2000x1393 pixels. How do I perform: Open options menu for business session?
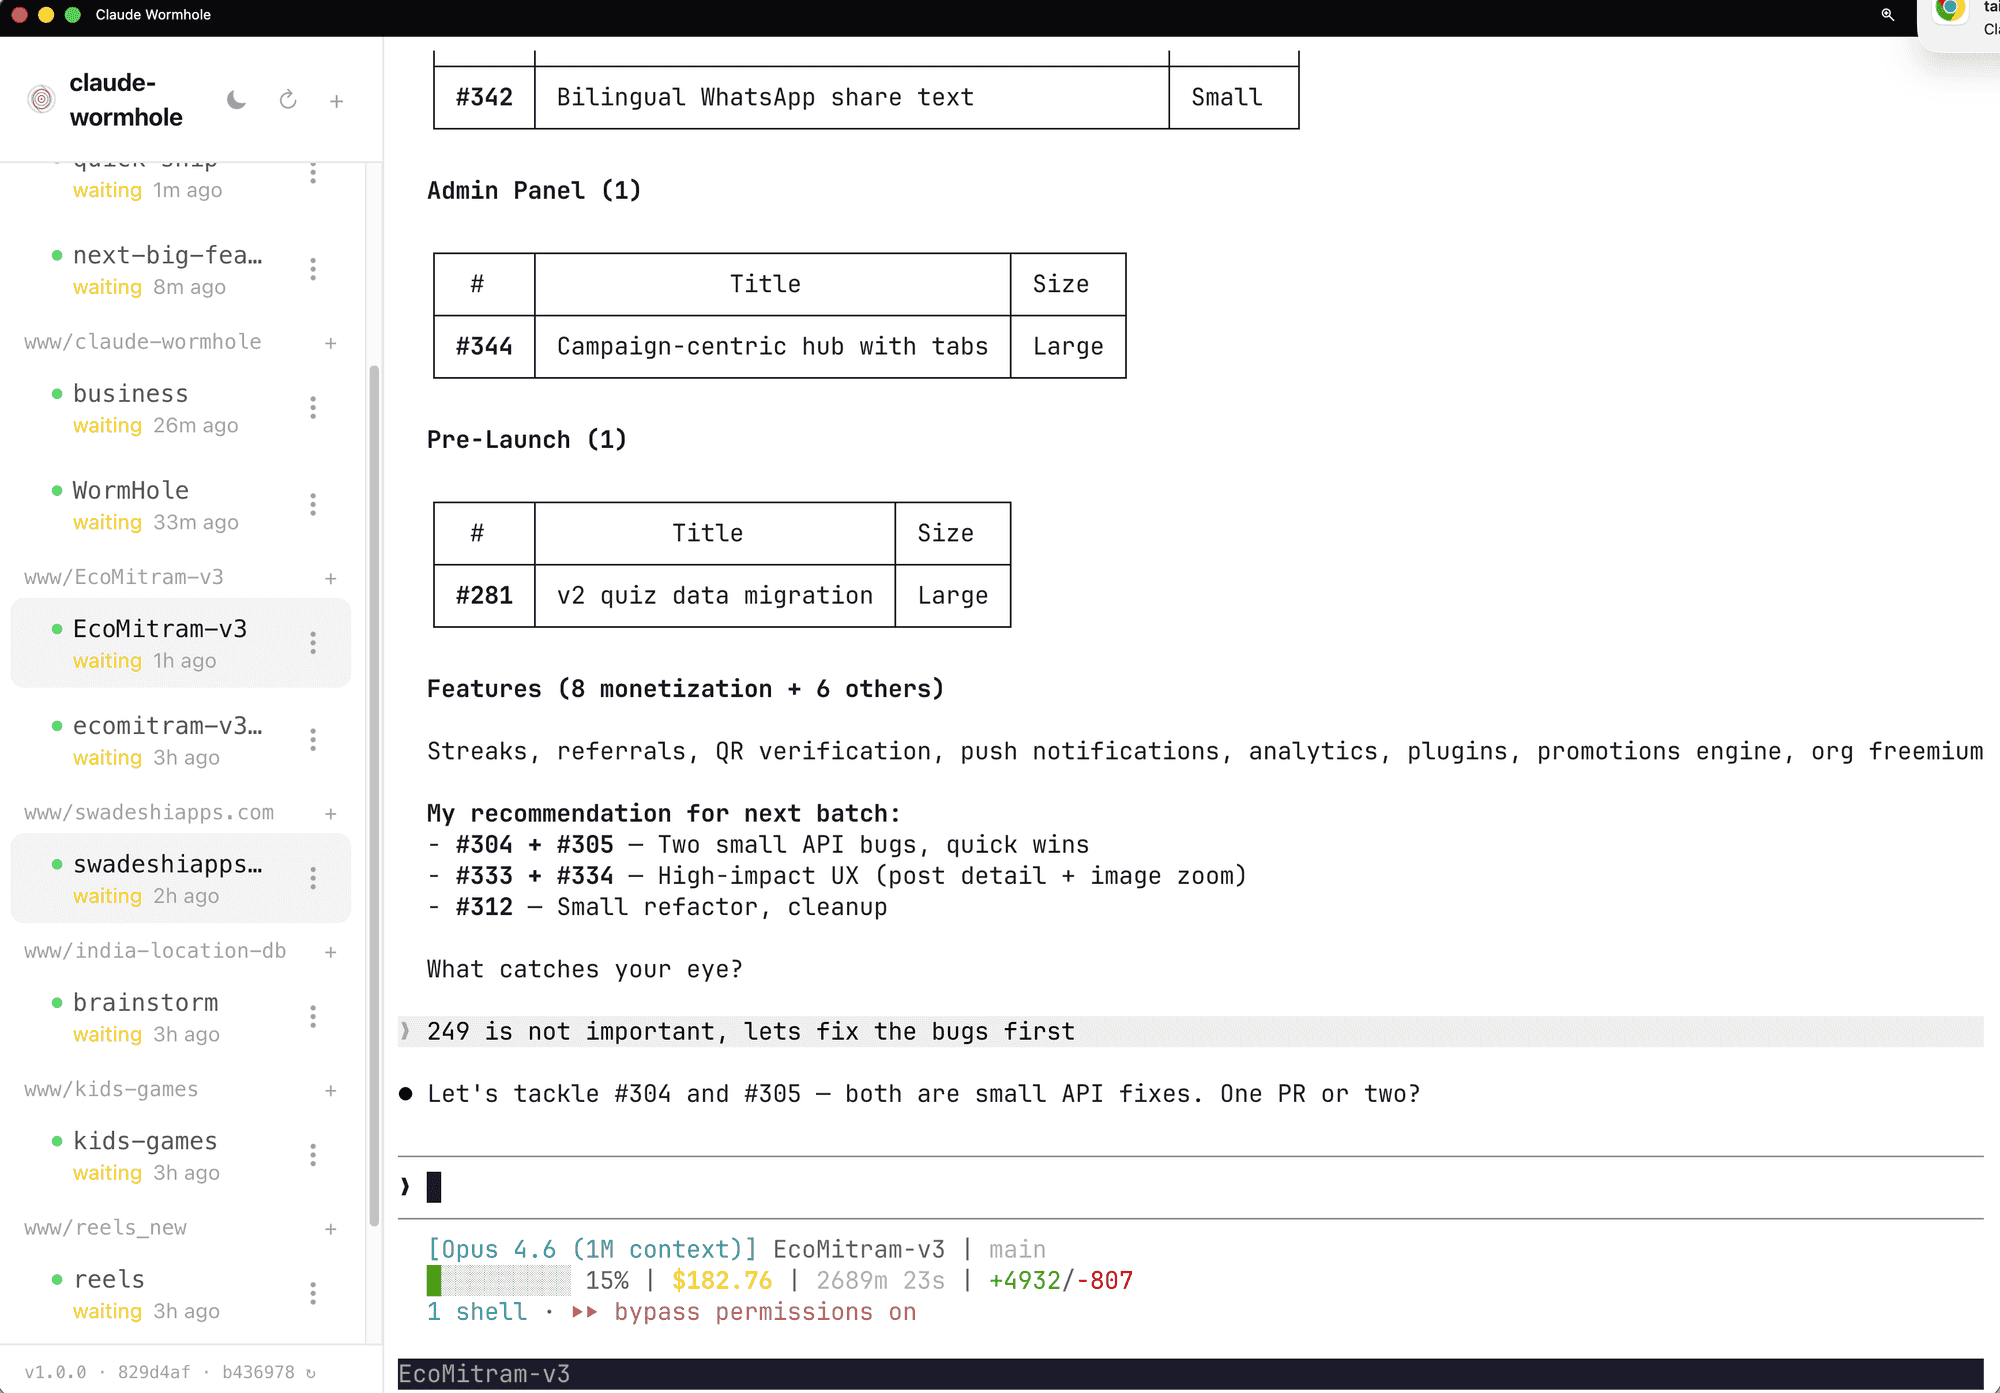point(313,407)
